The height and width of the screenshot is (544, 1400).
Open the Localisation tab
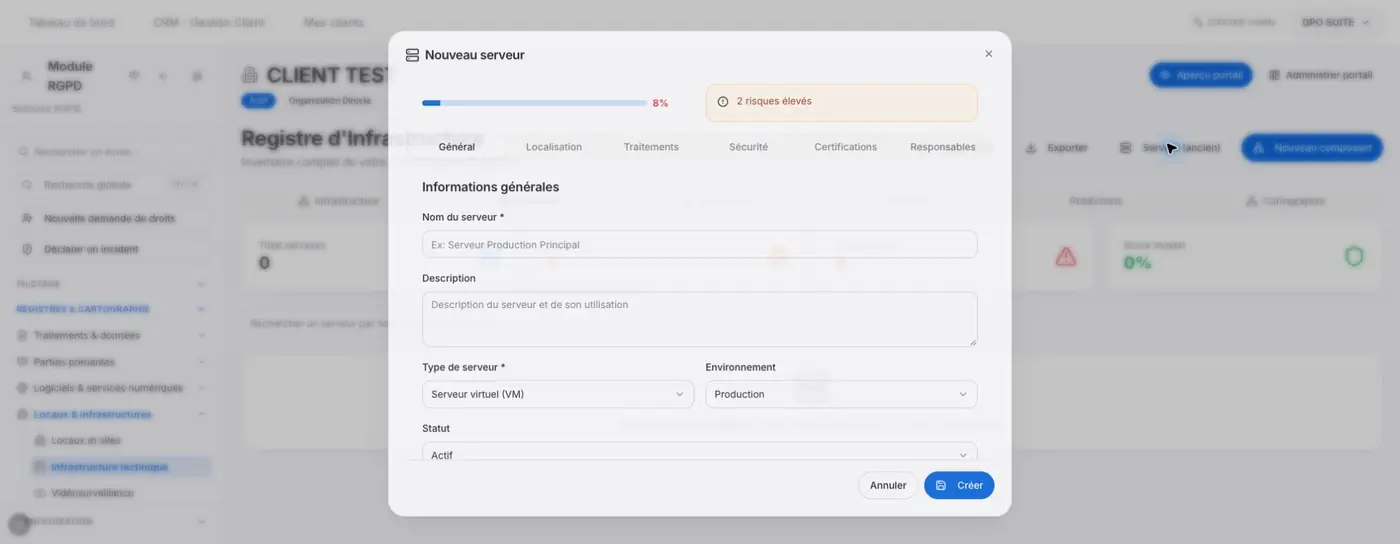coord(554,147)
